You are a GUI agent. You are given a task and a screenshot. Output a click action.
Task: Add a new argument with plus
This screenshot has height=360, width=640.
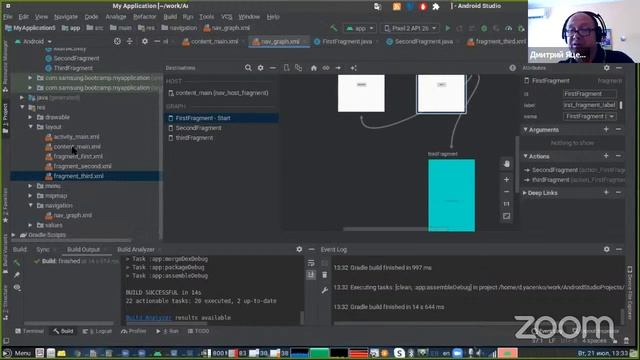(606, 129)
